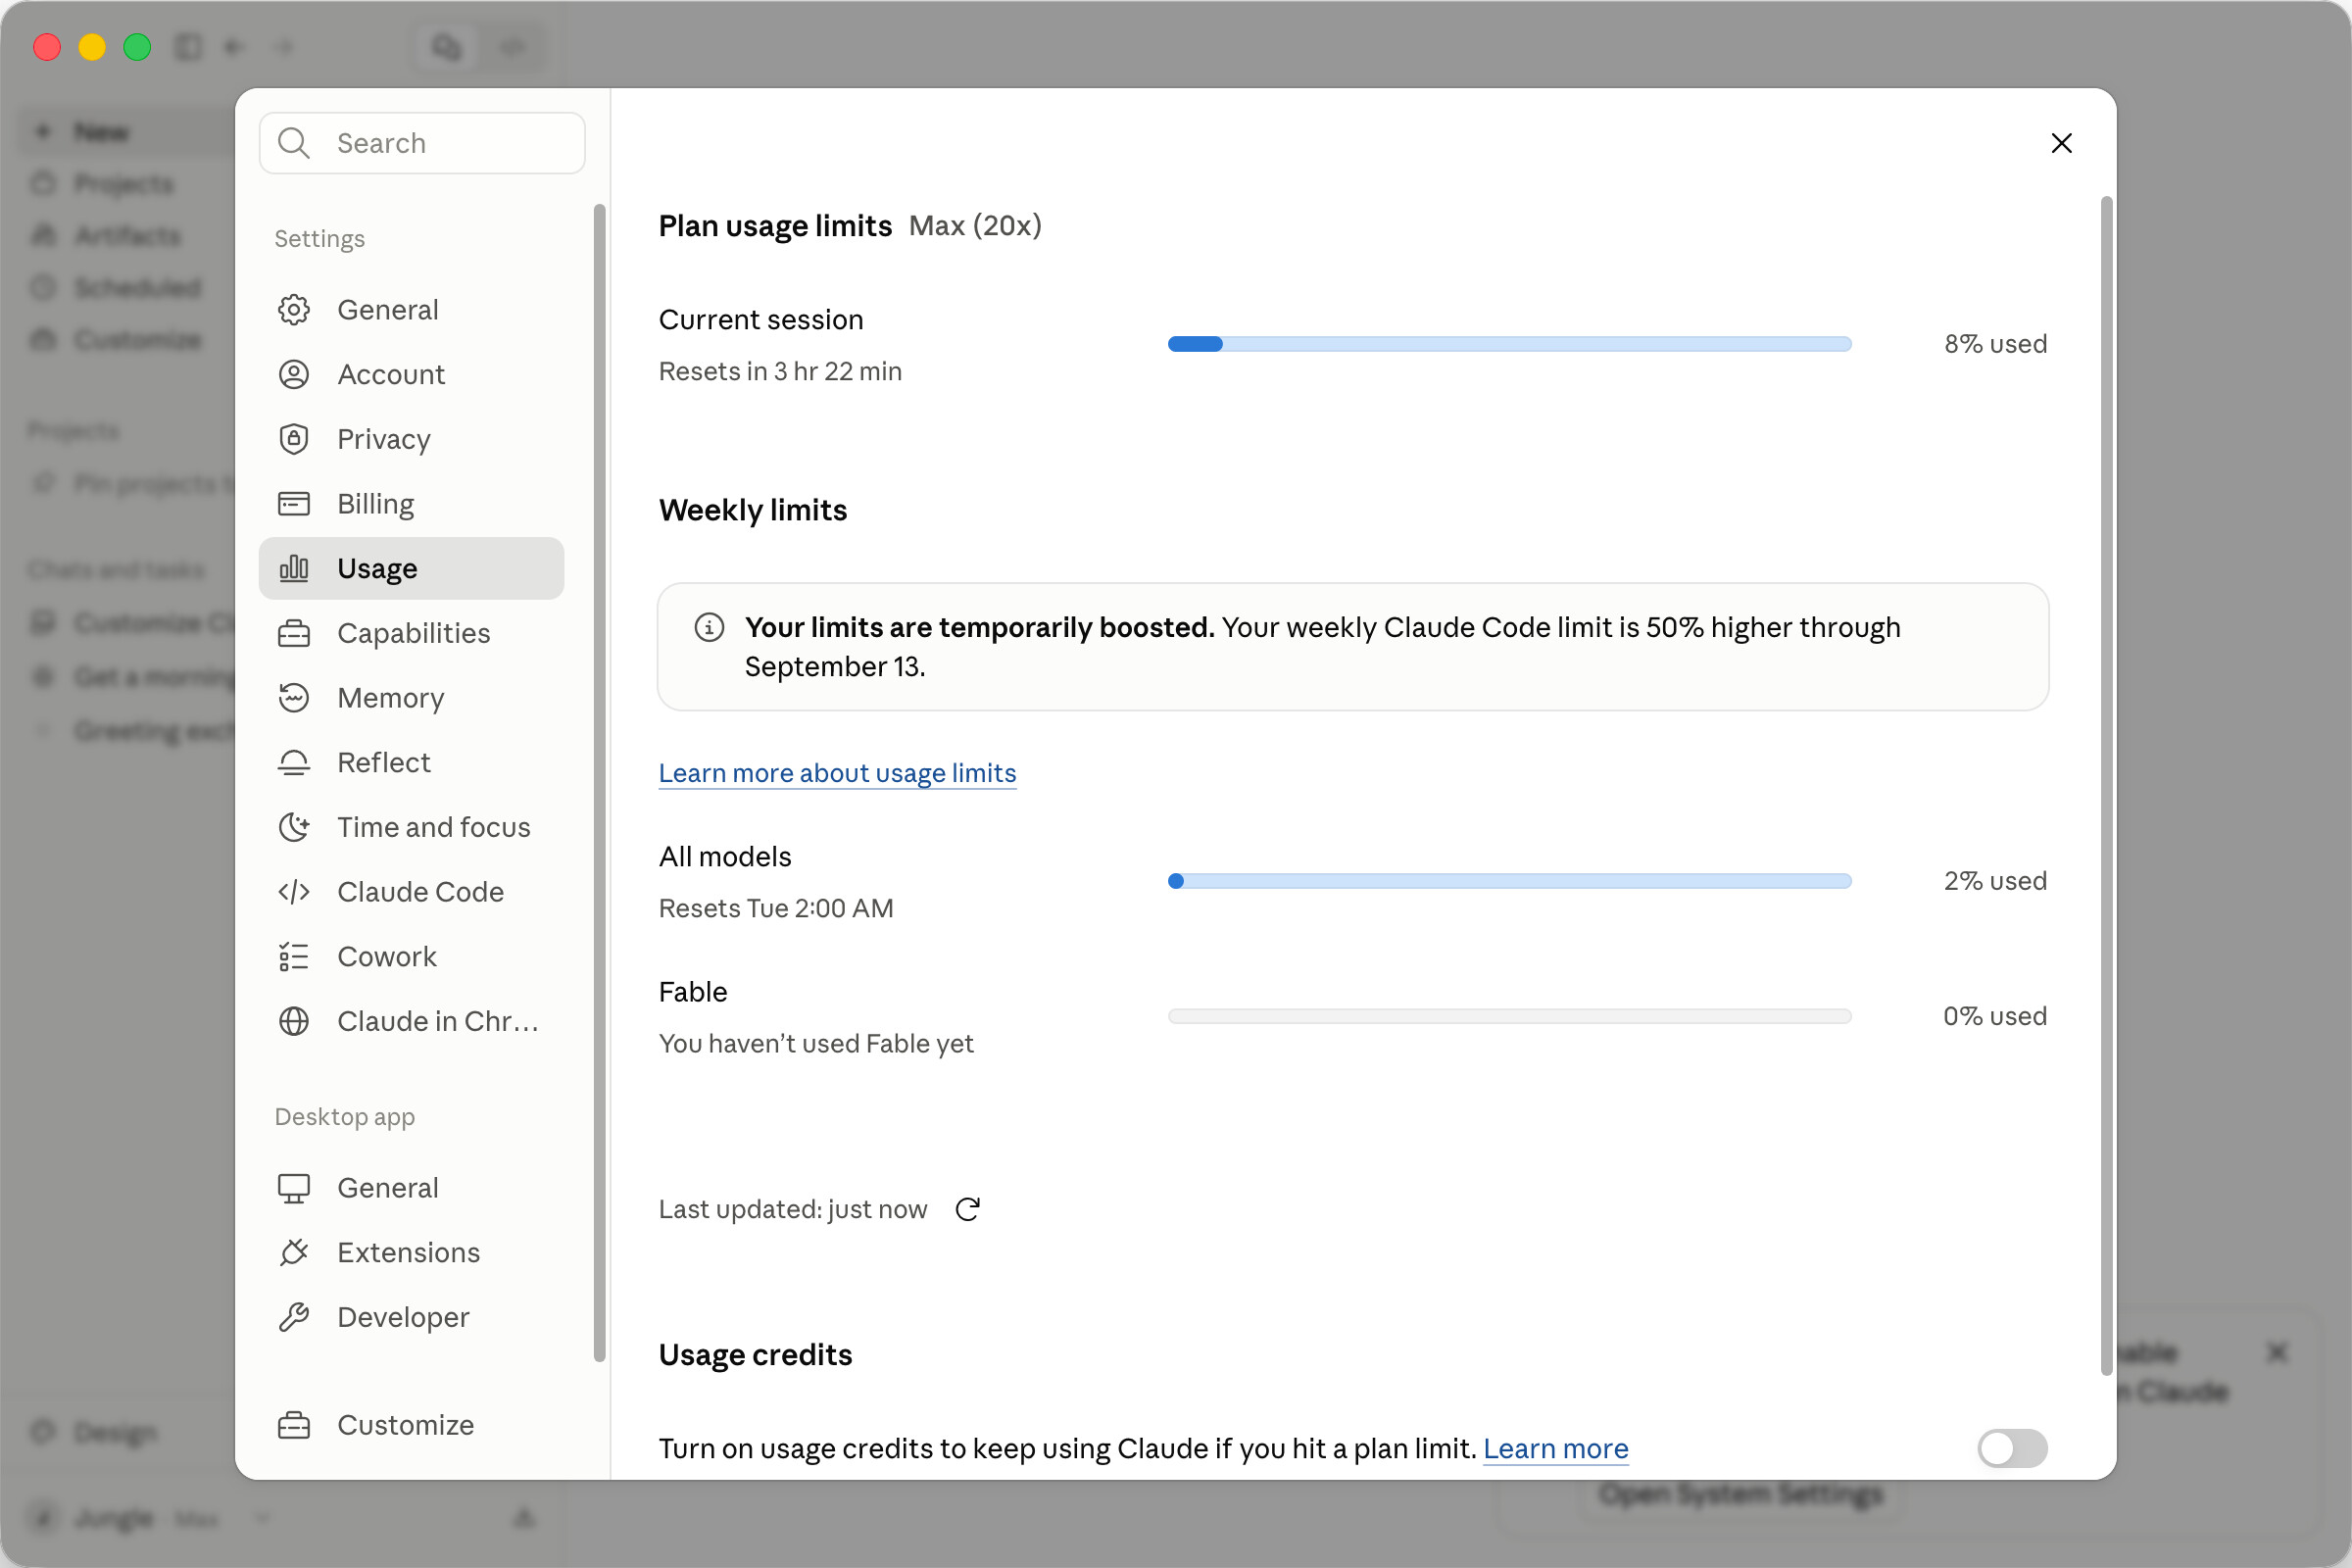This screenshot has height=1568, width=2352.
Task: Click the Capabilities briefcase icon
Action: pyautogui.click(x=293, y=633)
